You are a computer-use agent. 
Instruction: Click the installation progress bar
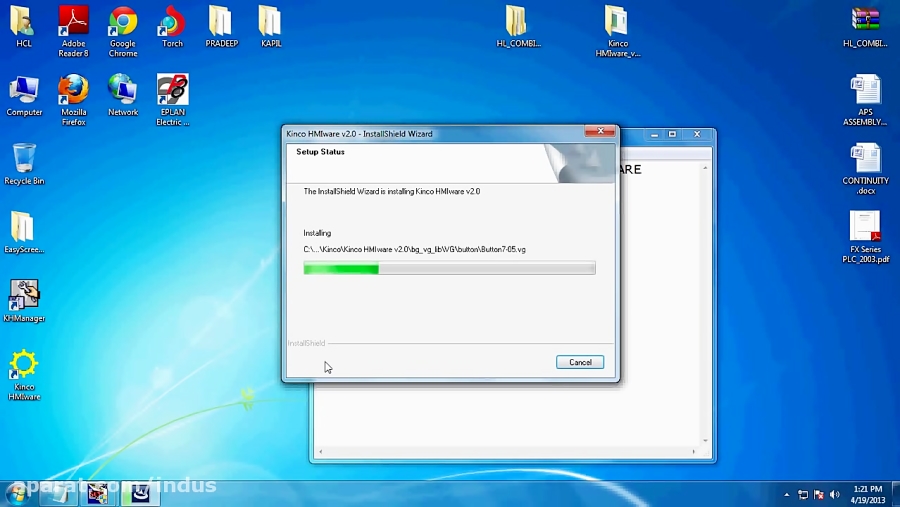coord(449,268)
